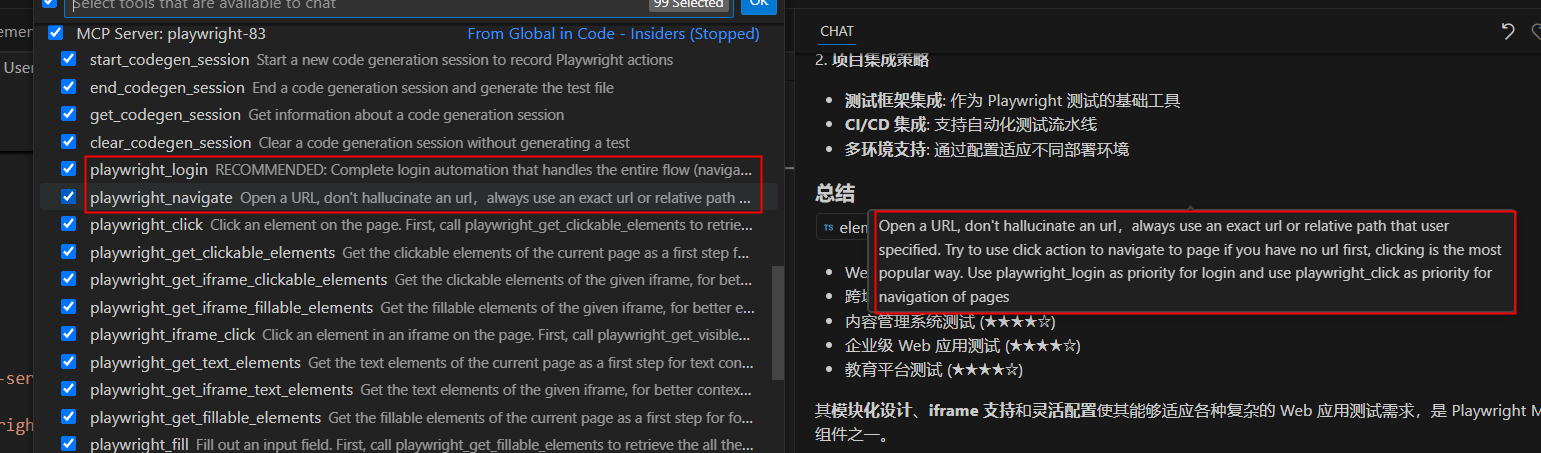Toggle the clear_codegen_session checkbox
Viewport: 1541px width, 453px height.
click(x=68, y=142)
